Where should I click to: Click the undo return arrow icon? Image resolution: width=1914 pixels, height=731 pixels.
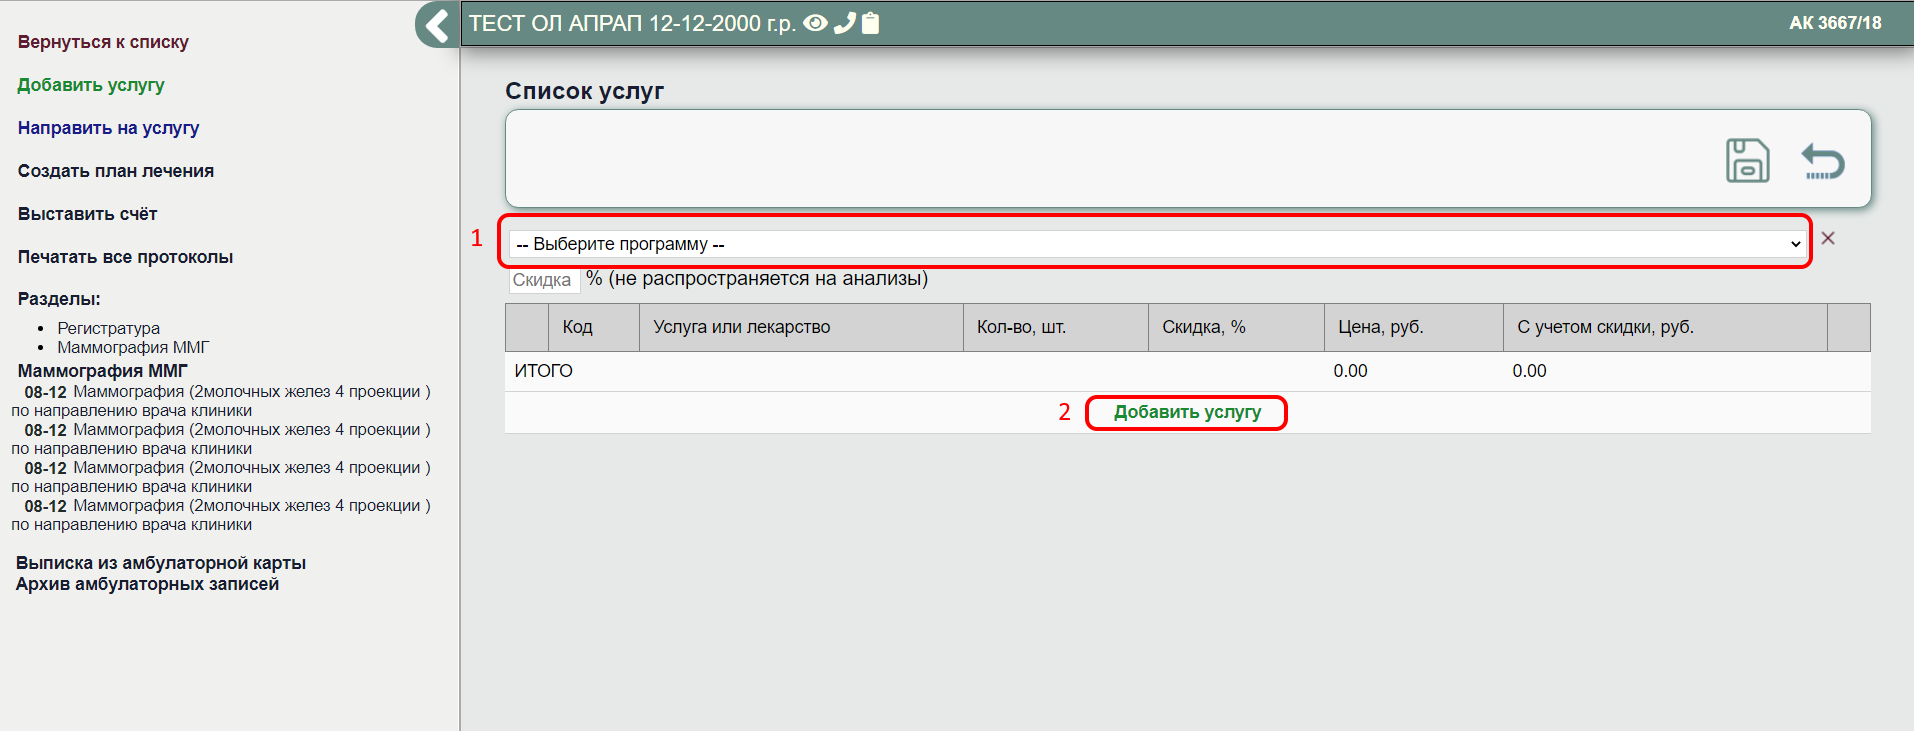coord(1822,161)
